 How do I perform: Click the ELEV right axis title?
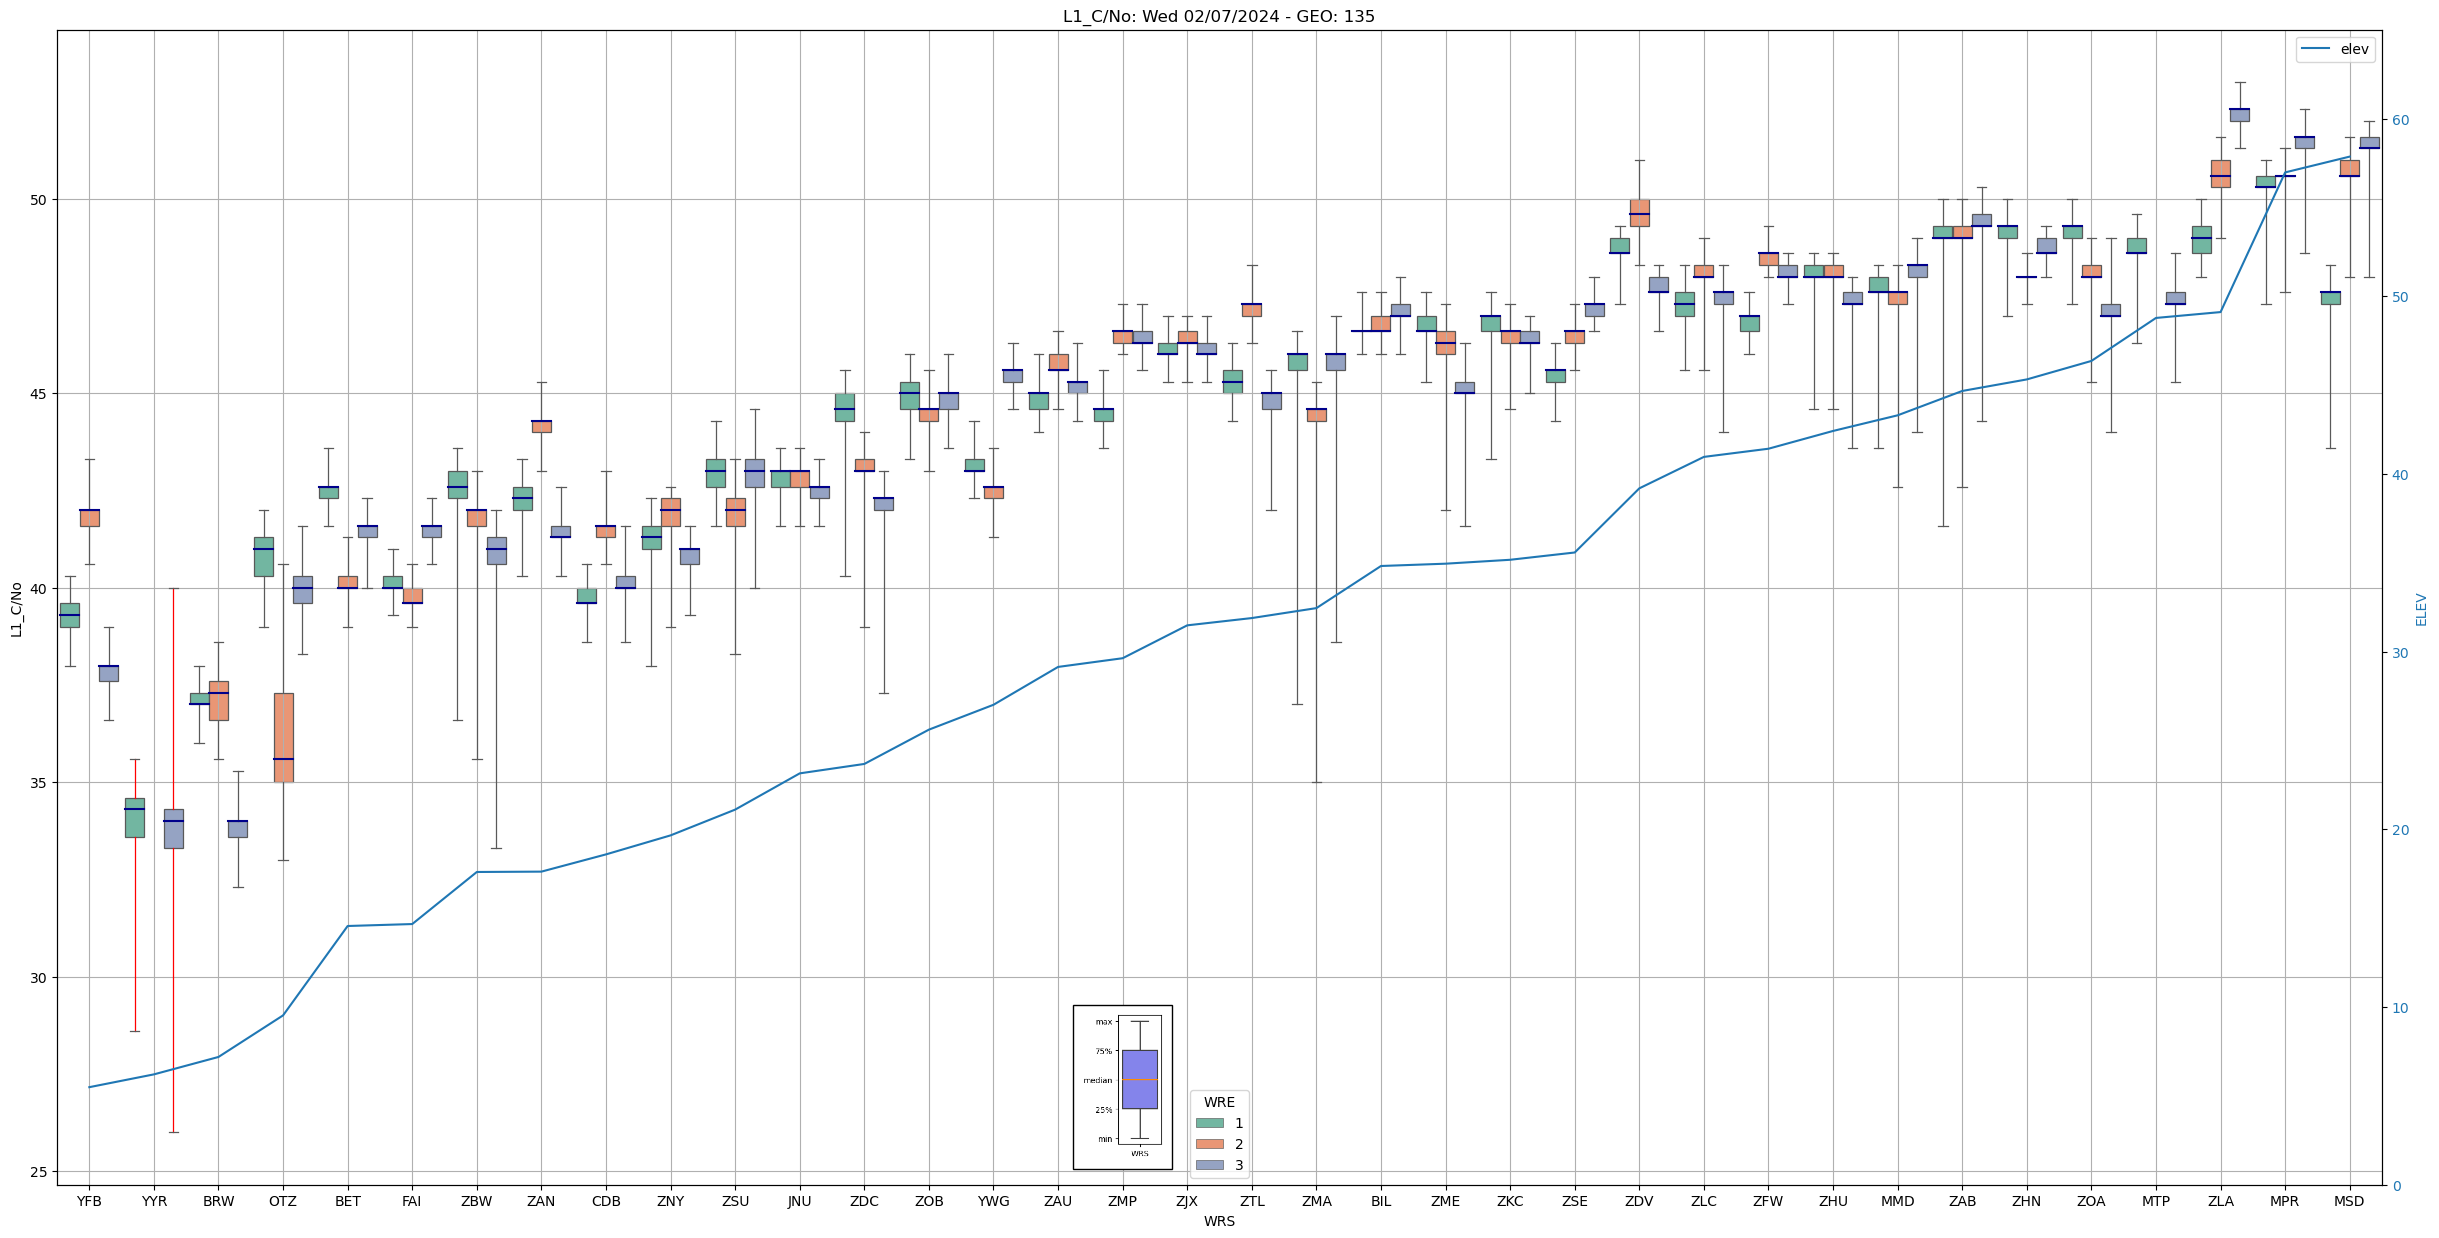2421,609
